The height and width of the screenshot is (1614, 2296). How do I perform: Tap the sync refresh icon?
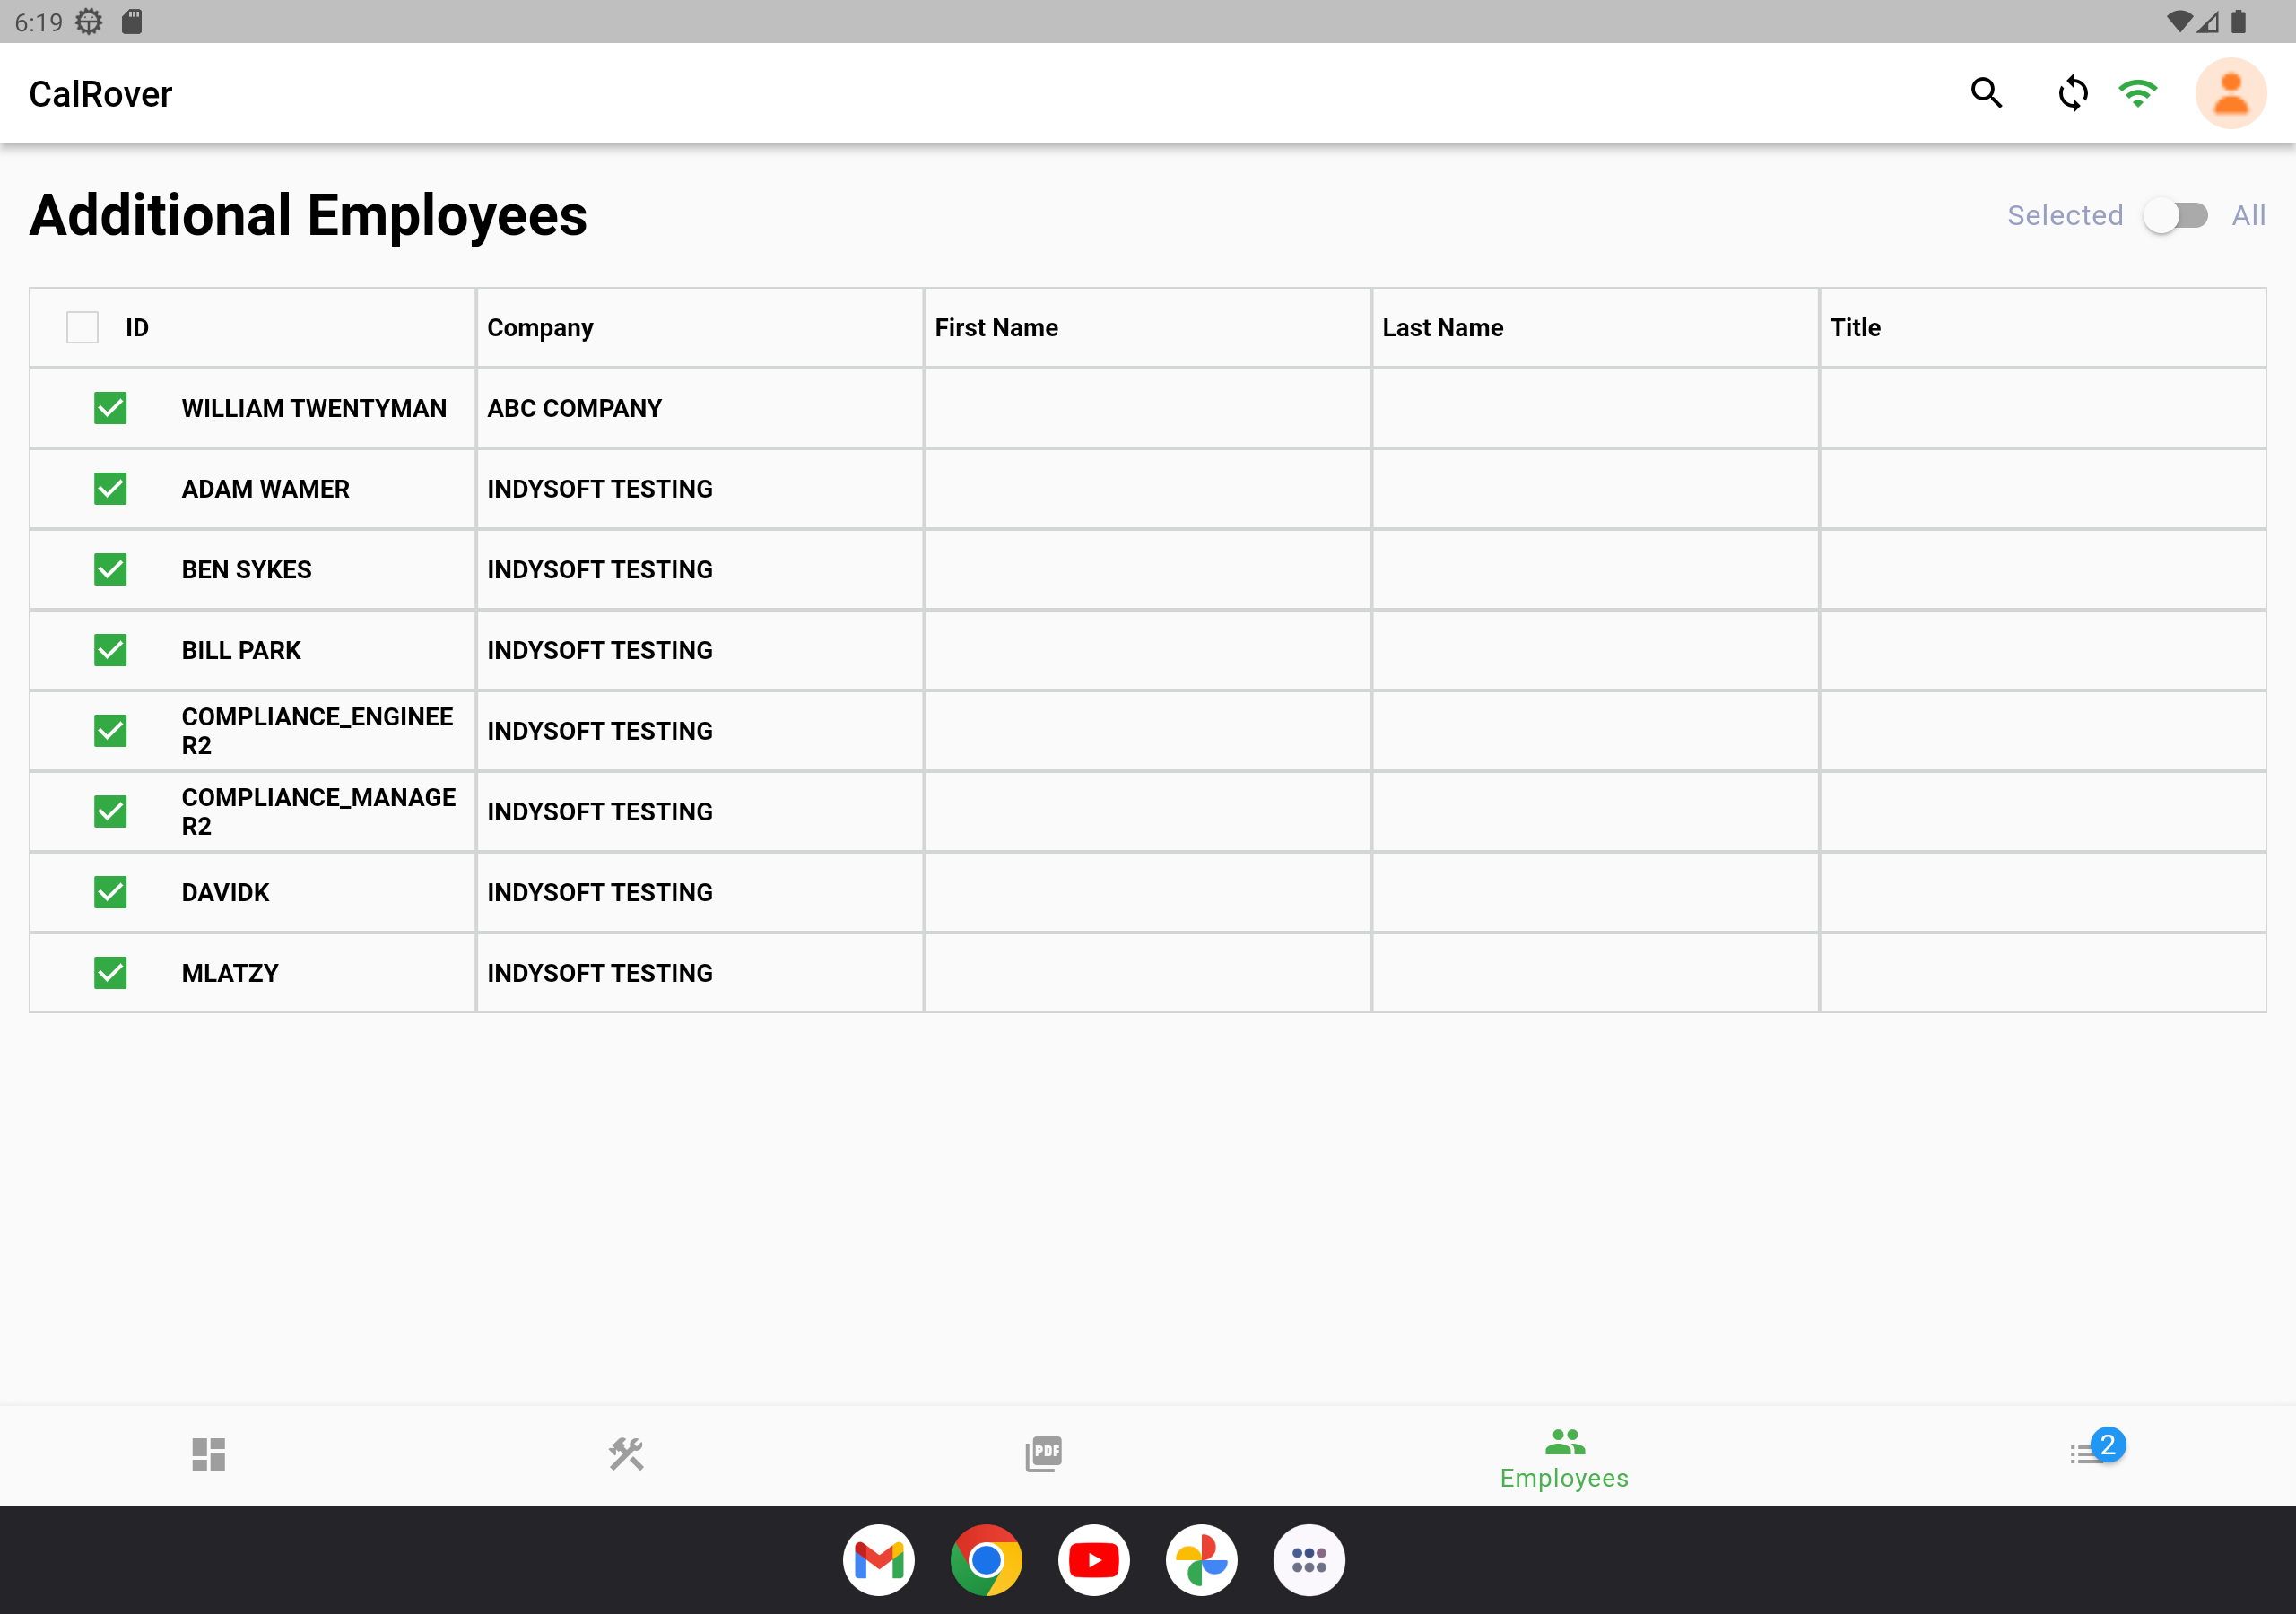(x=2072, y=93)
